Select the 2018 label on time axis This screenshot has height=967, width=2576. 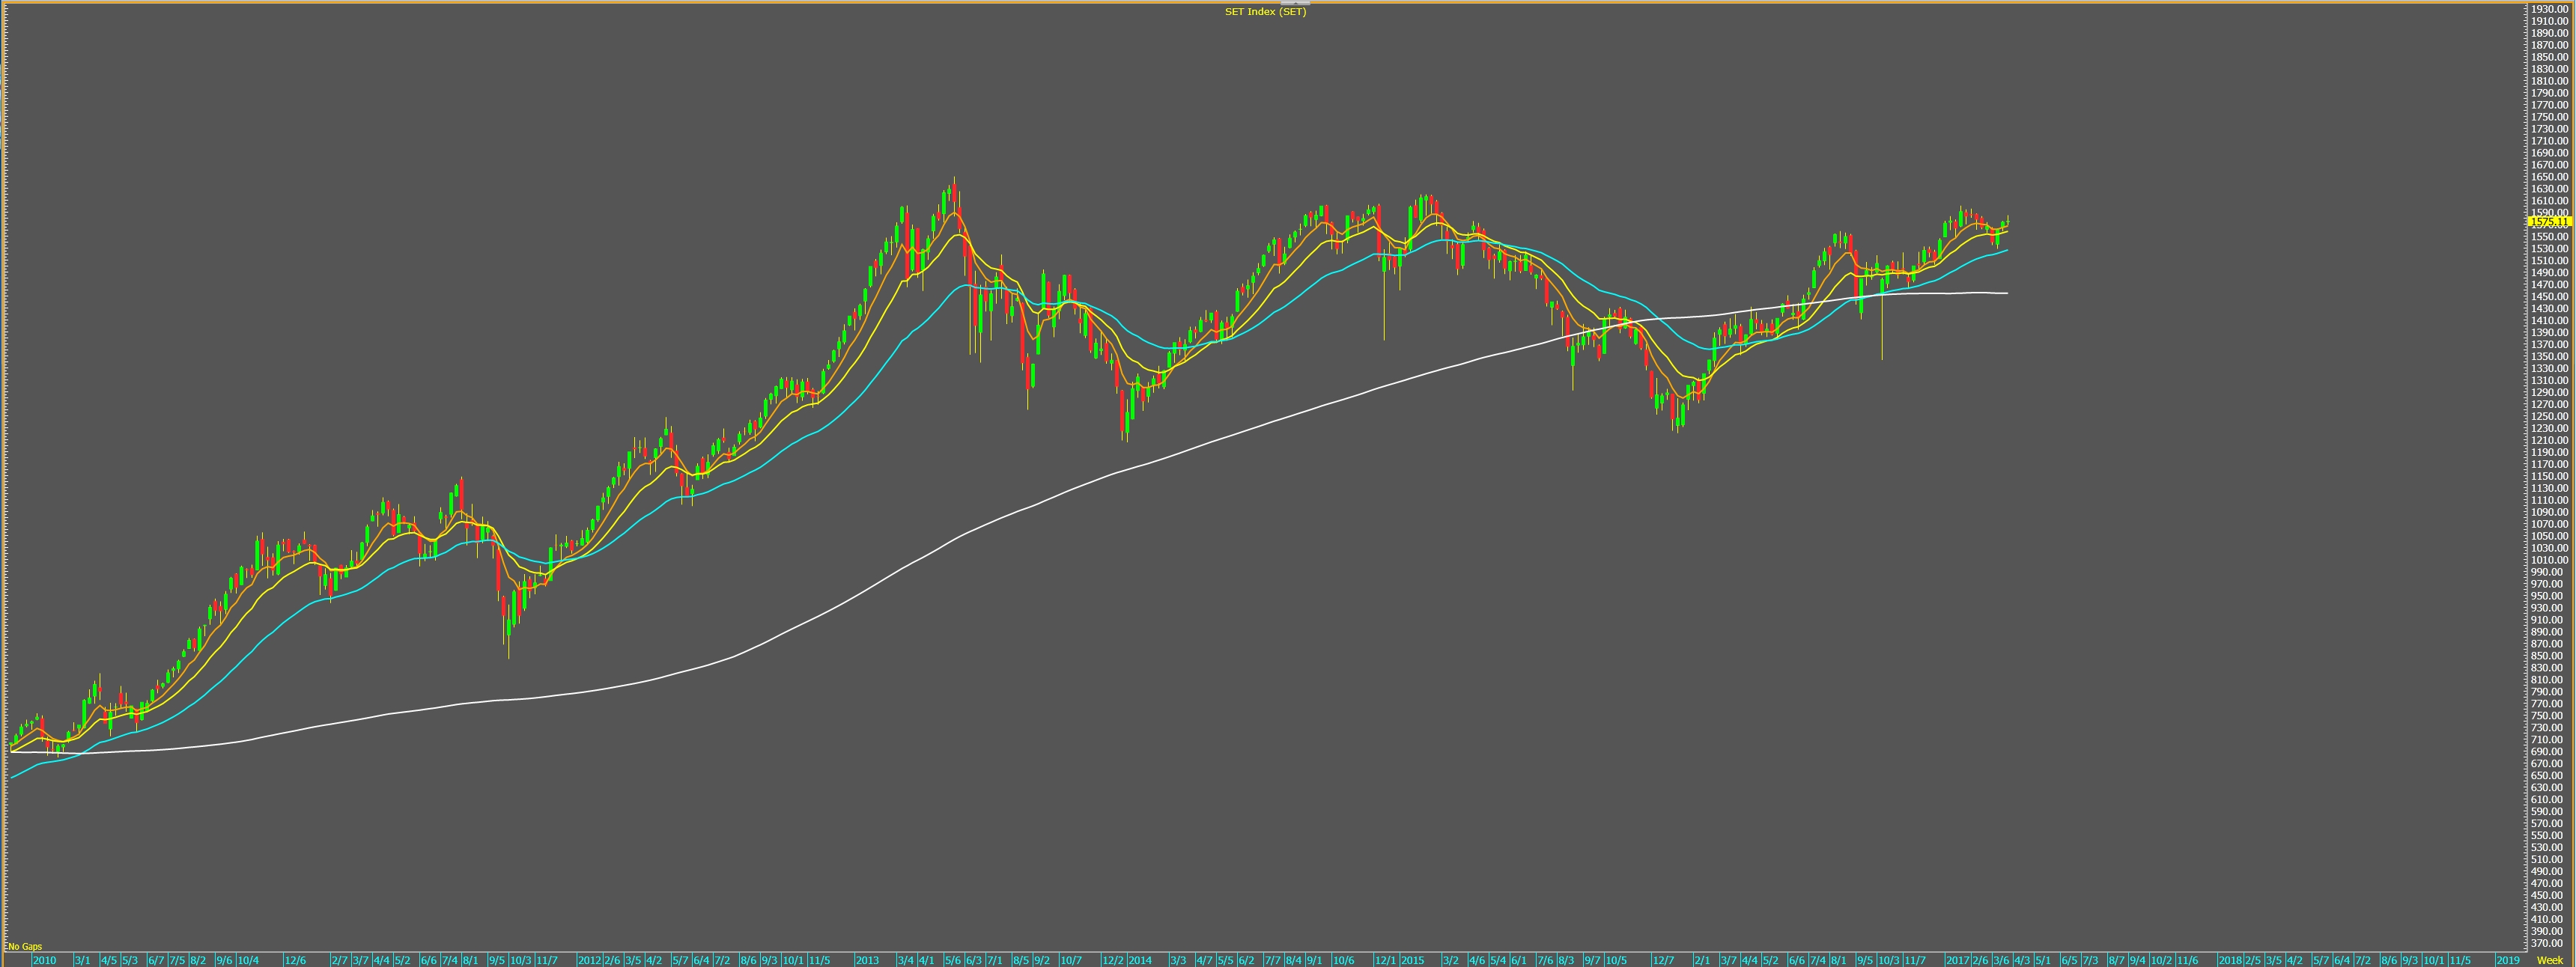pos(2229,960)
